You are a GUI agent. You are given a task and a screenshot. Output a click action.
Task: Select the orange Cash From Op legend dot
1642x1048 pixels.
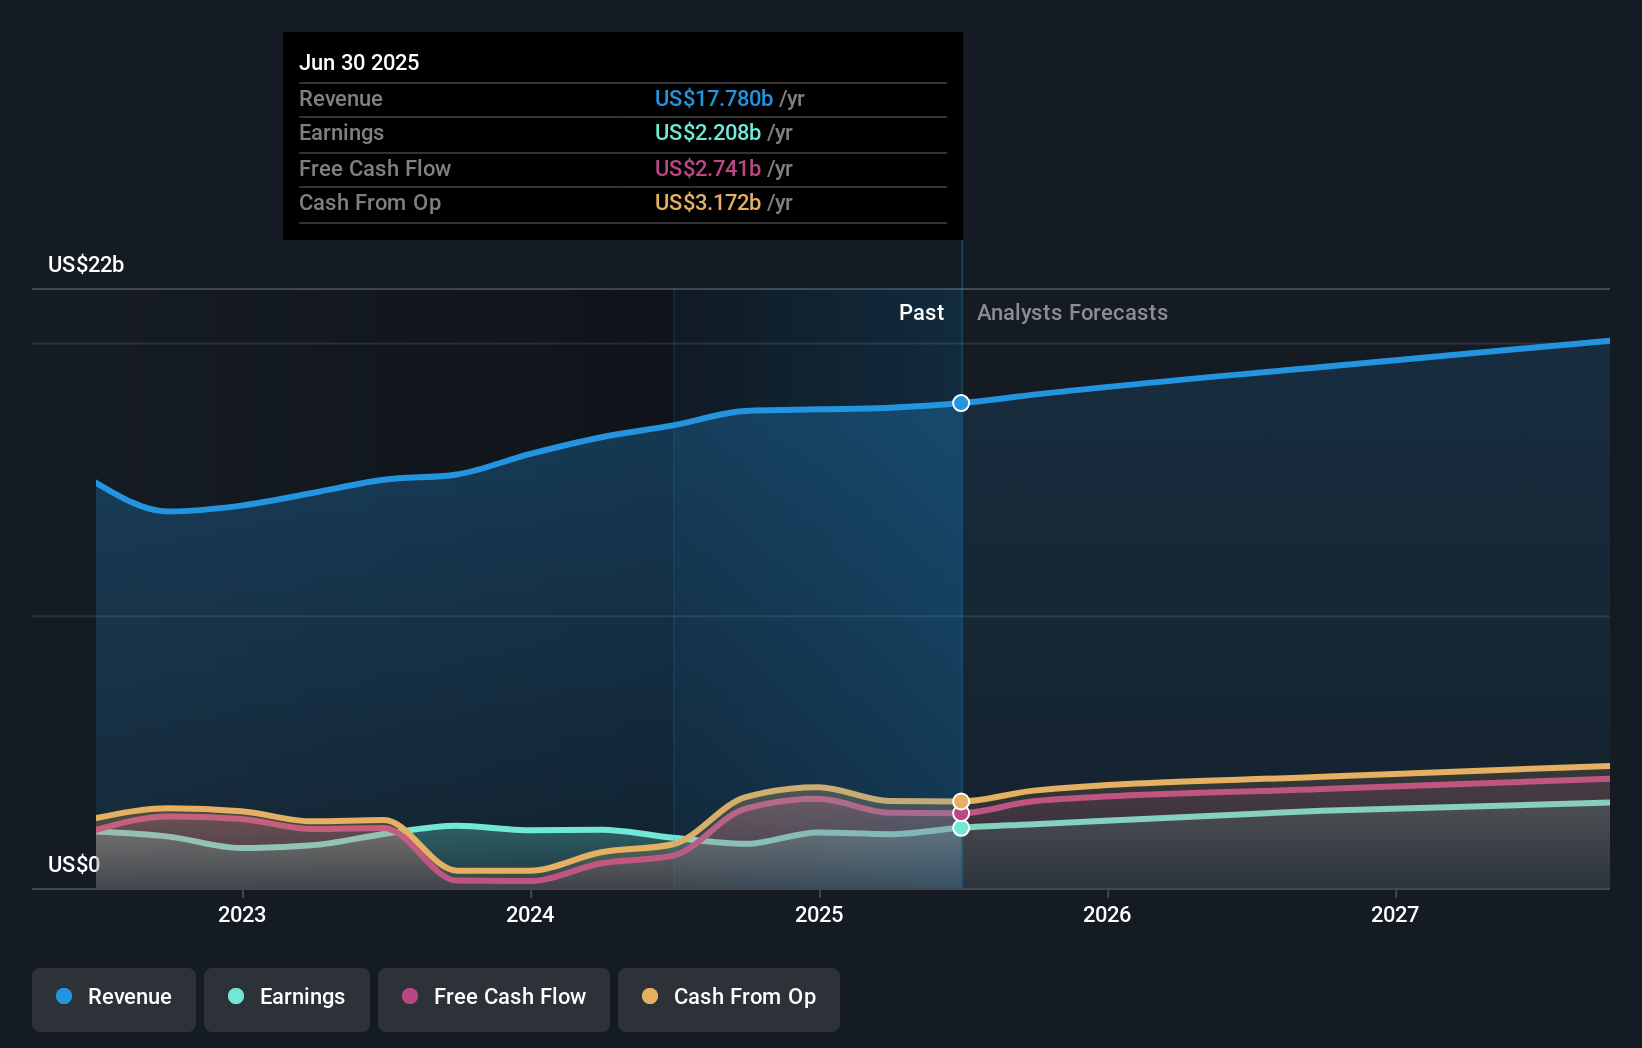coord(650,997)
